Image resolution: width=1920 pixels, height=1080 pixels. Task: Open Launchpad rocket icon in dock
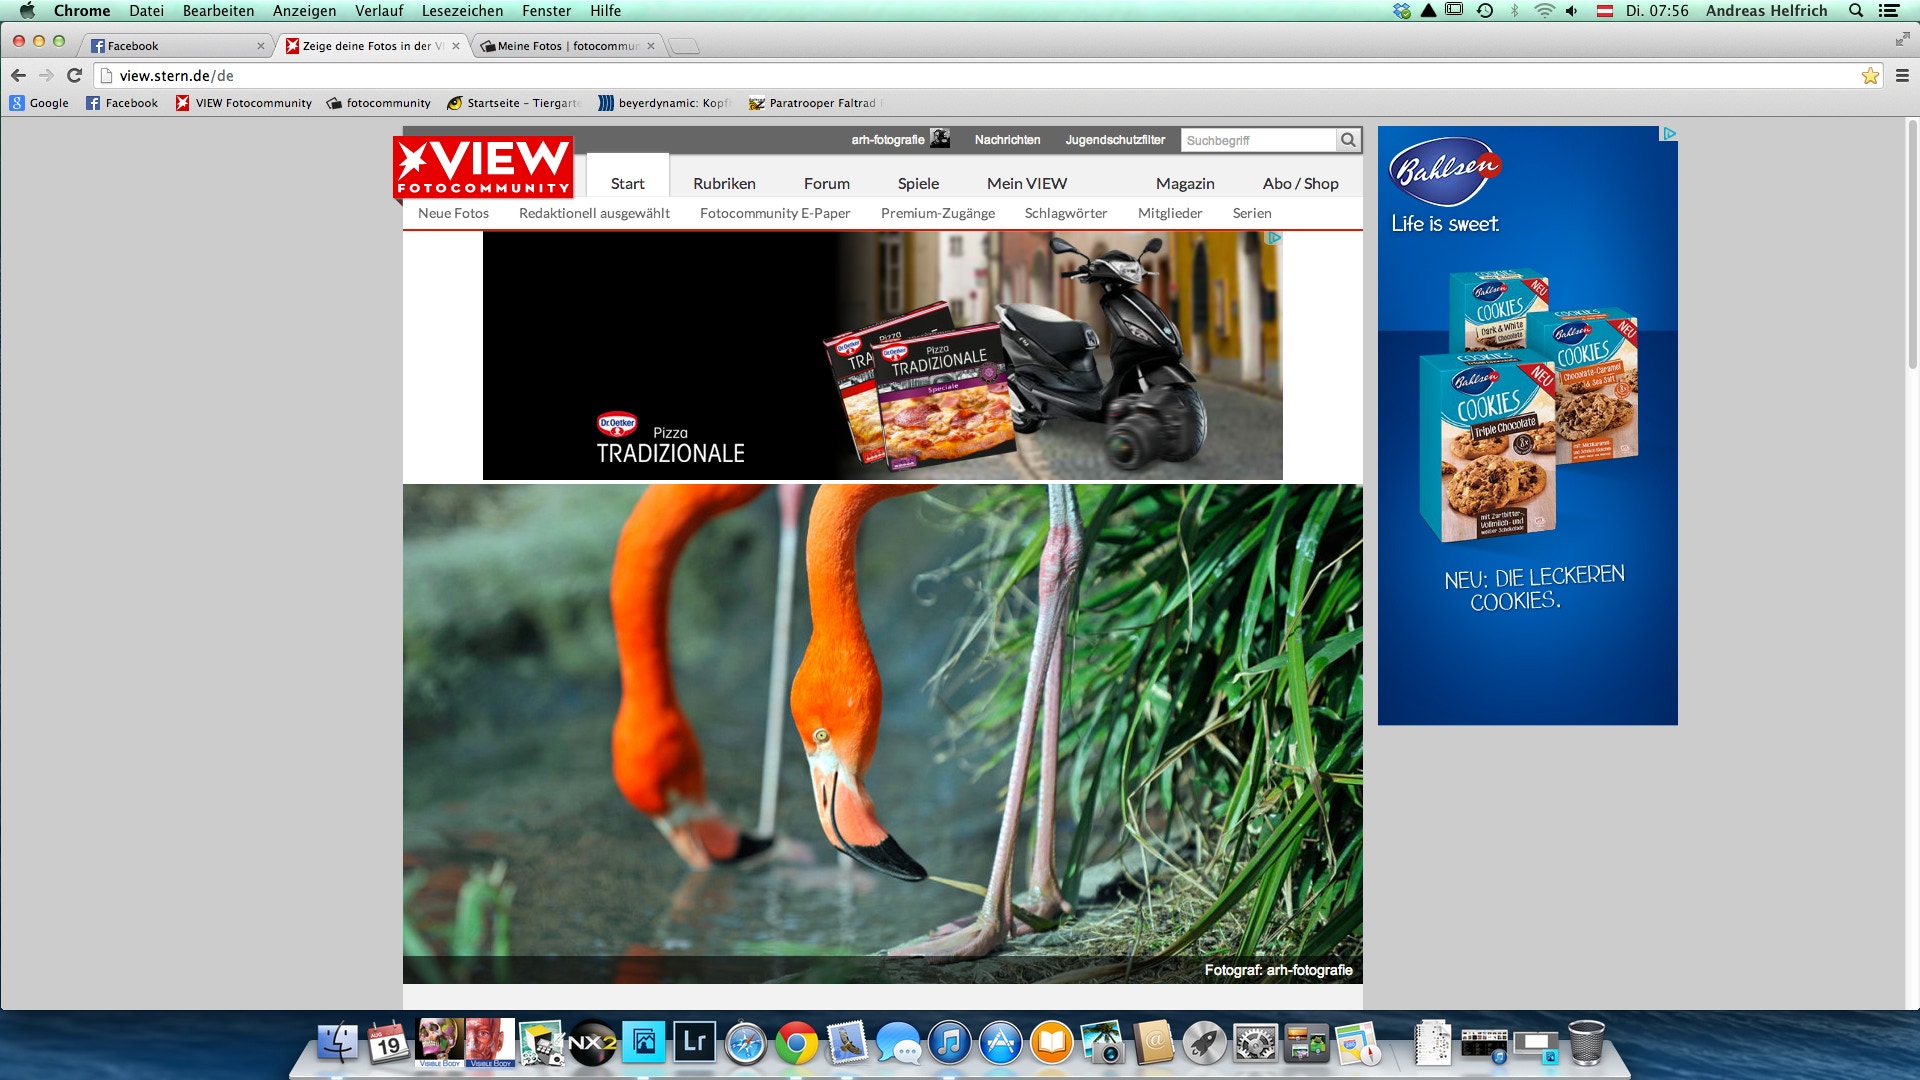tap(1205, 1044)
